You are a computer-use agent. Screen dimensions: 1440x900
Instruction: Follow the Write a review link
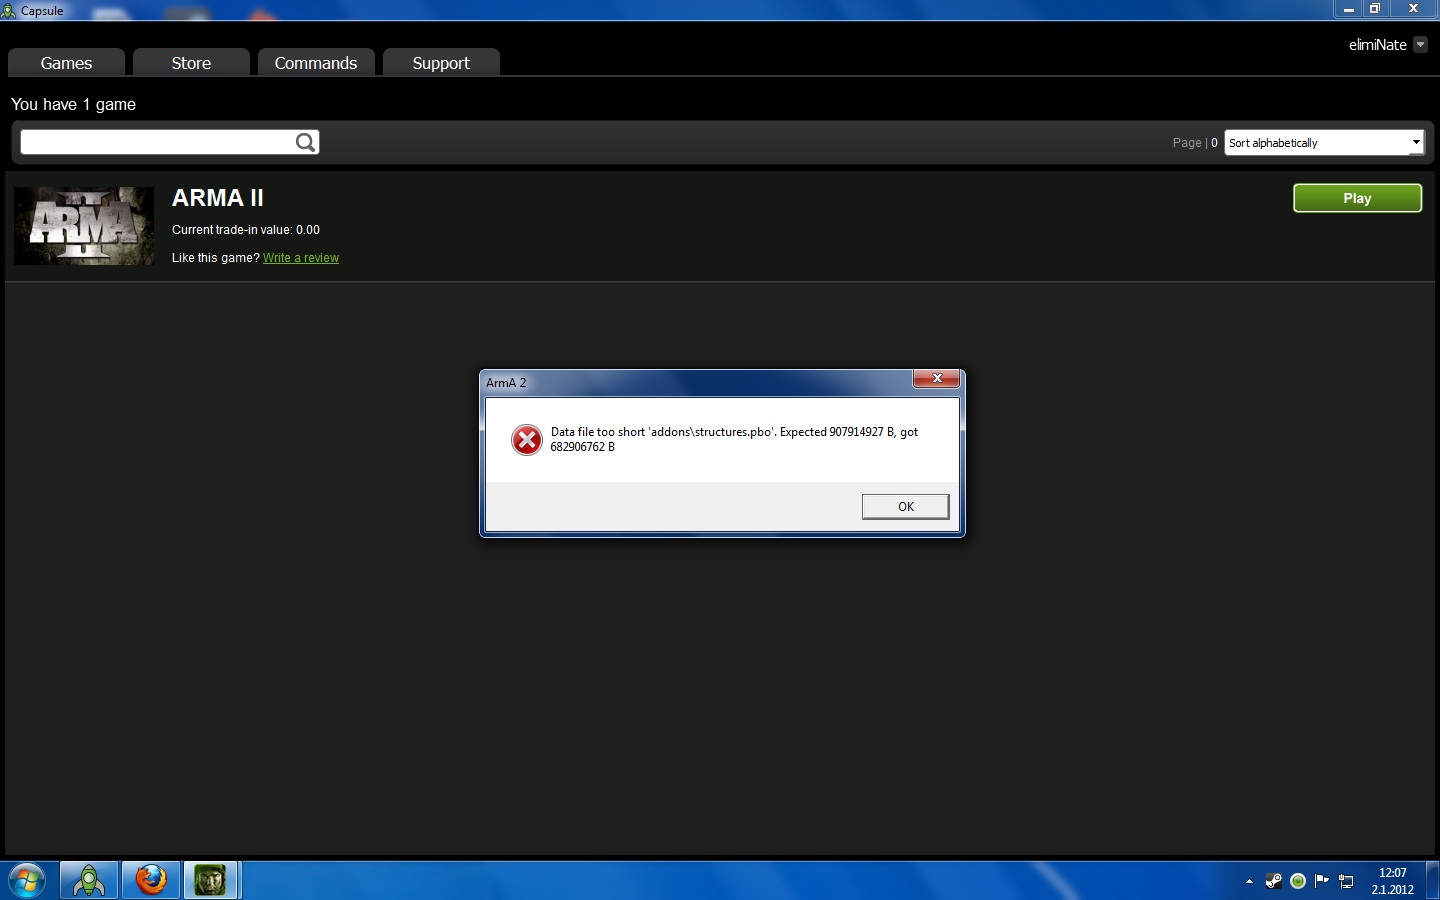click(301, 258)
